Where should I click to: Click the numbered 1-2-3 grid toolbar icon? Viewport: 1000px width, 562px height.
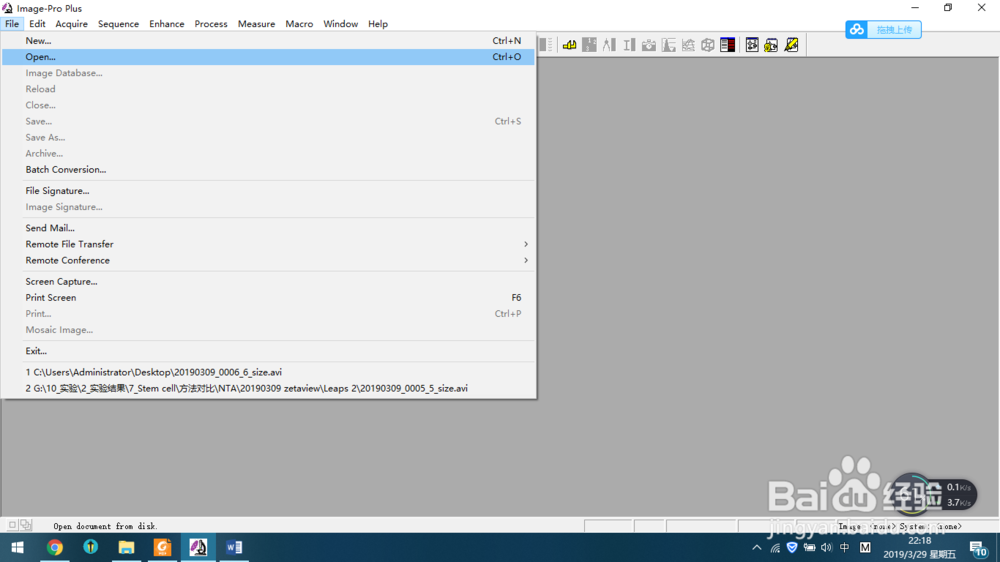(589, 45)
